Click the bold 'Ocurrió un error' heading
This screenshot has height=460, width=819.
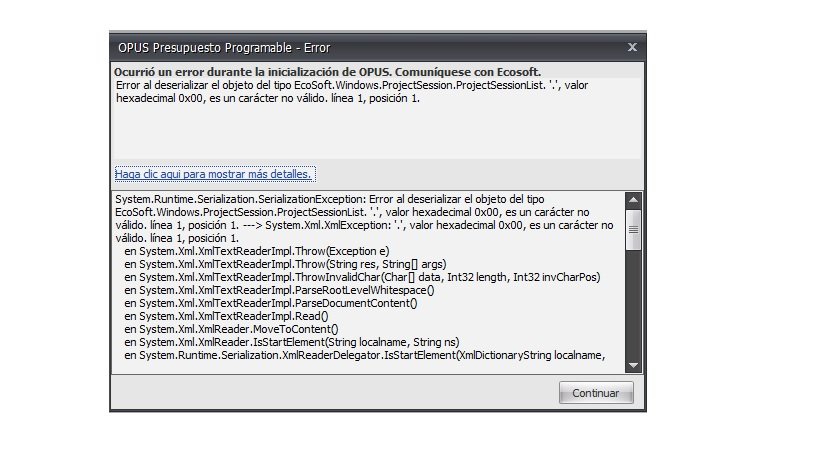328,72
